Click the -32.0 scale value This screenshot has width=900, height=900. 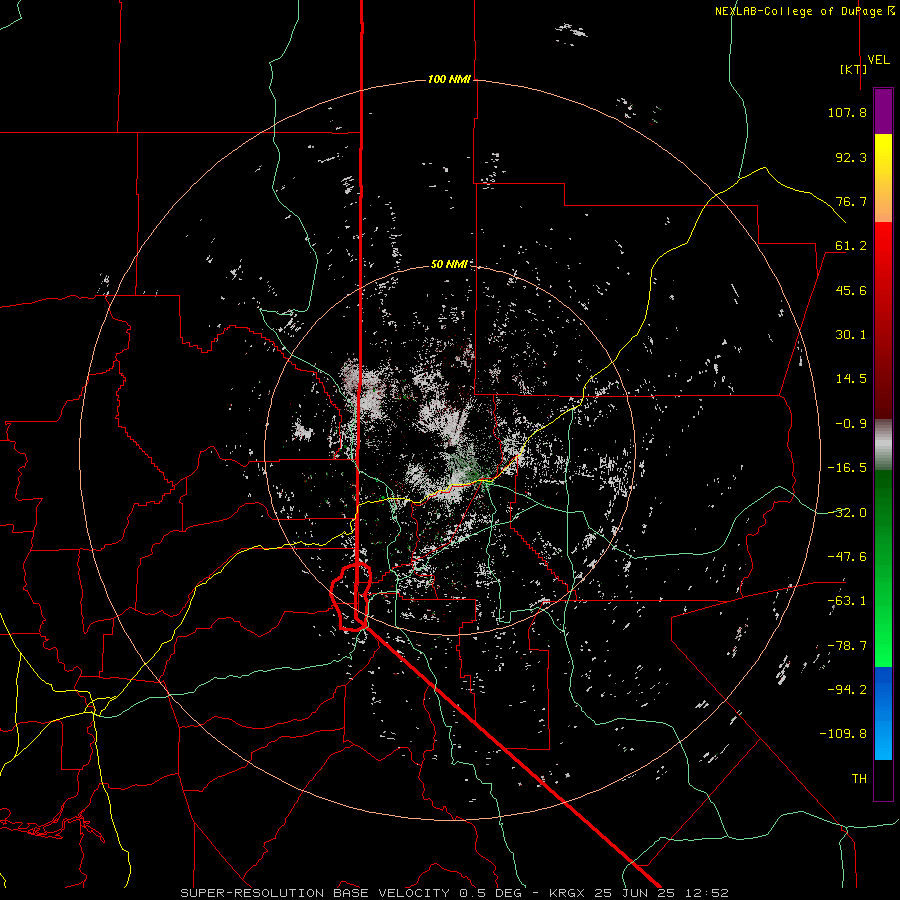(x=847, y=513)
